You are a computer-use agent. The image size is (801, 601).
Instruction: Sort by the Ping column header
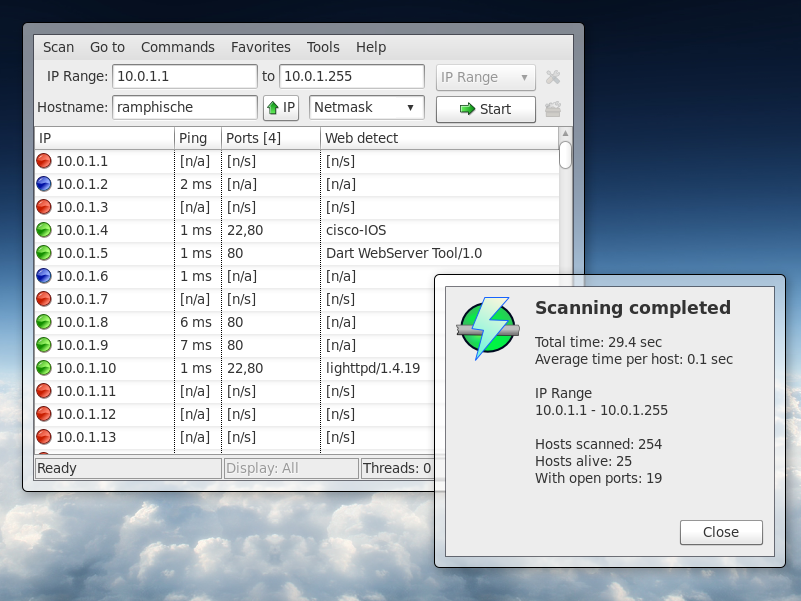pyautogui.click(x=198, y=138)
